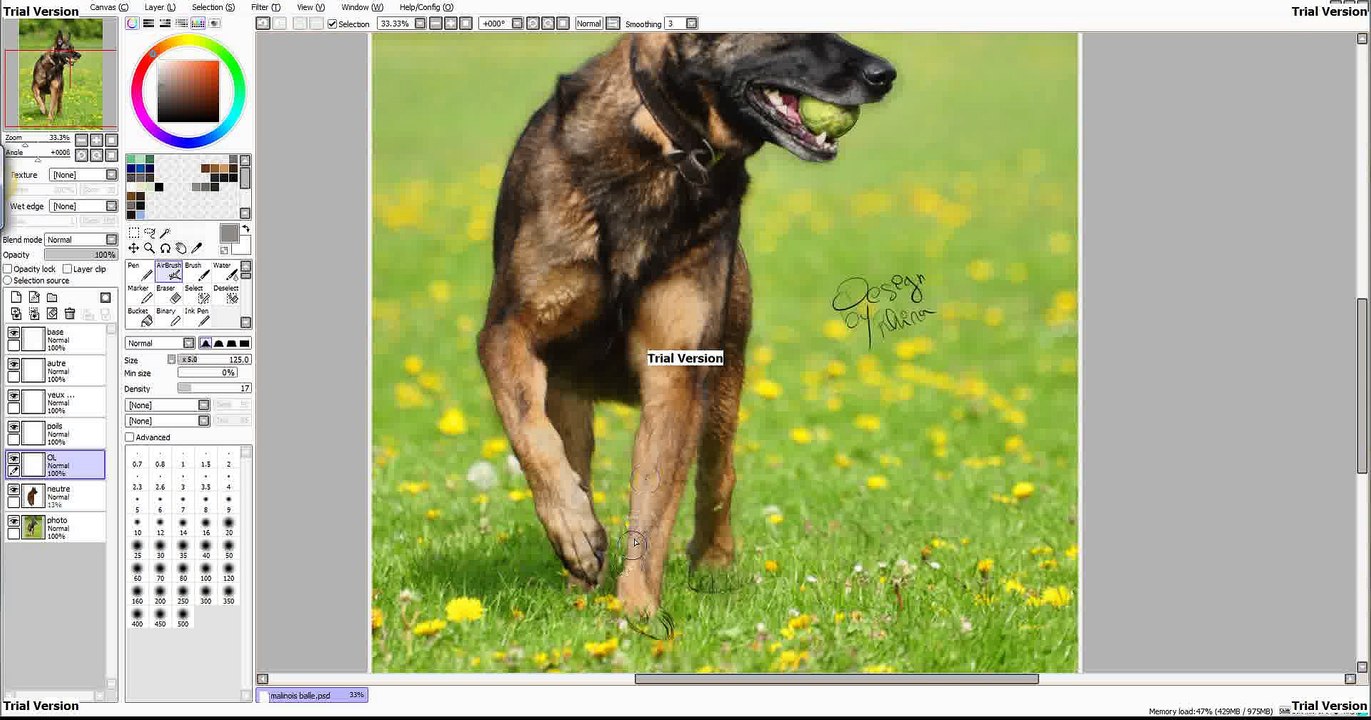Hide the autre layer
Viewport: 1371px width, 720px height.
pyautogui.click(x=14, y=364)
